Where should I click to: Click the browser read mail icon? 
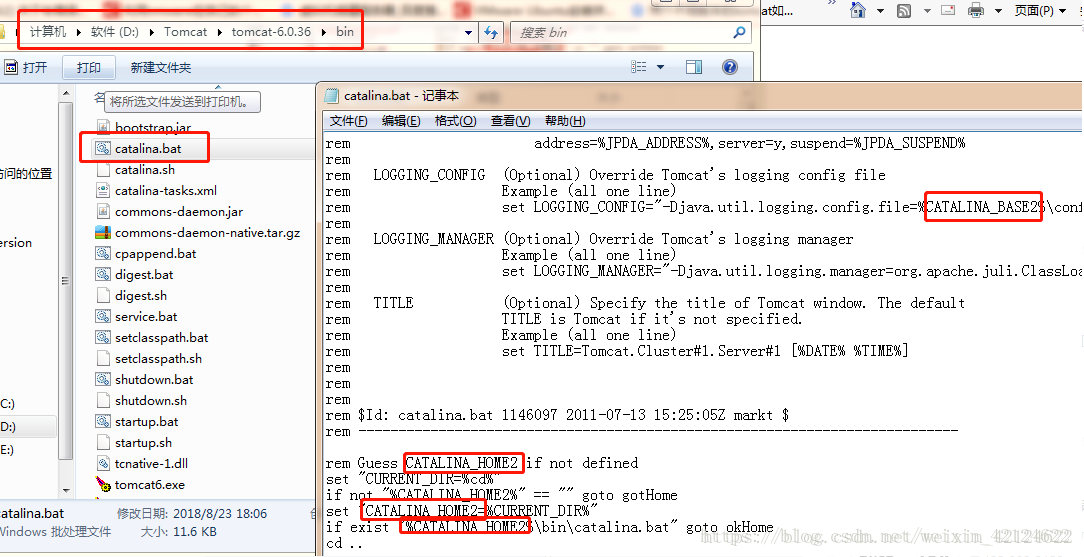point(948,10)
